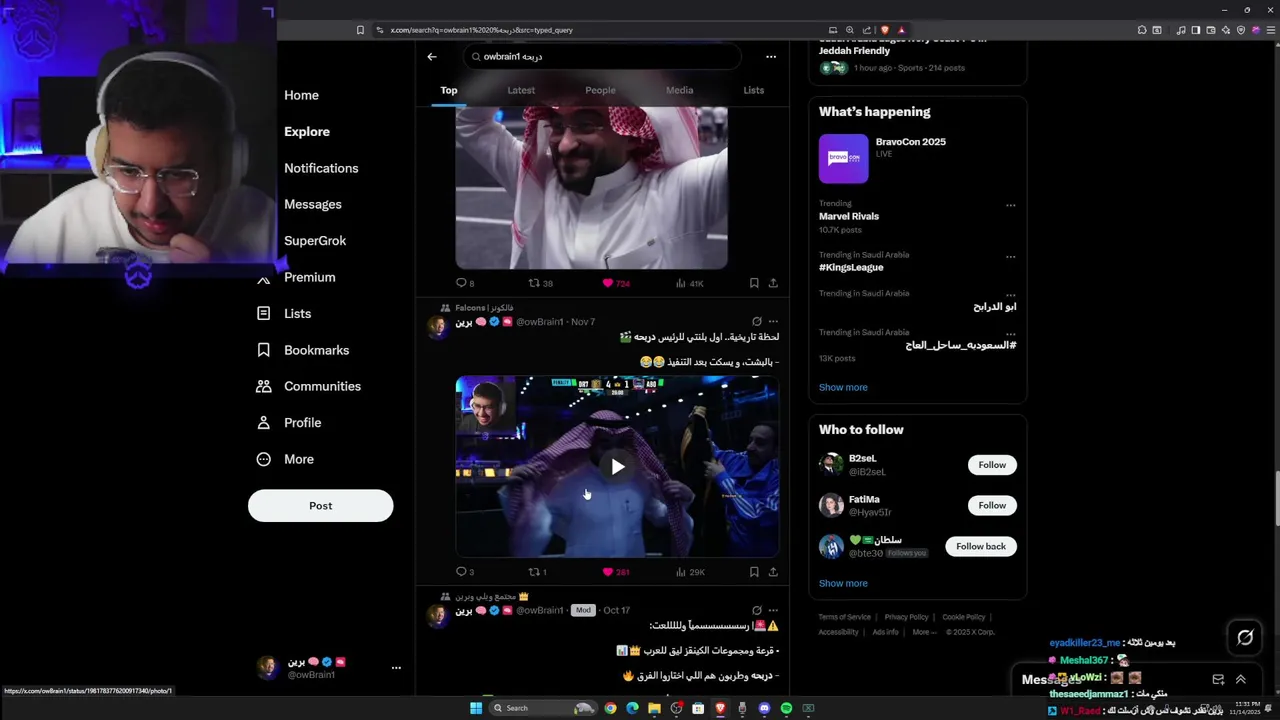Click the Post button
The height and width of the screenshot is (720, 1280).
pyautogui.click(x=320, y=505)
